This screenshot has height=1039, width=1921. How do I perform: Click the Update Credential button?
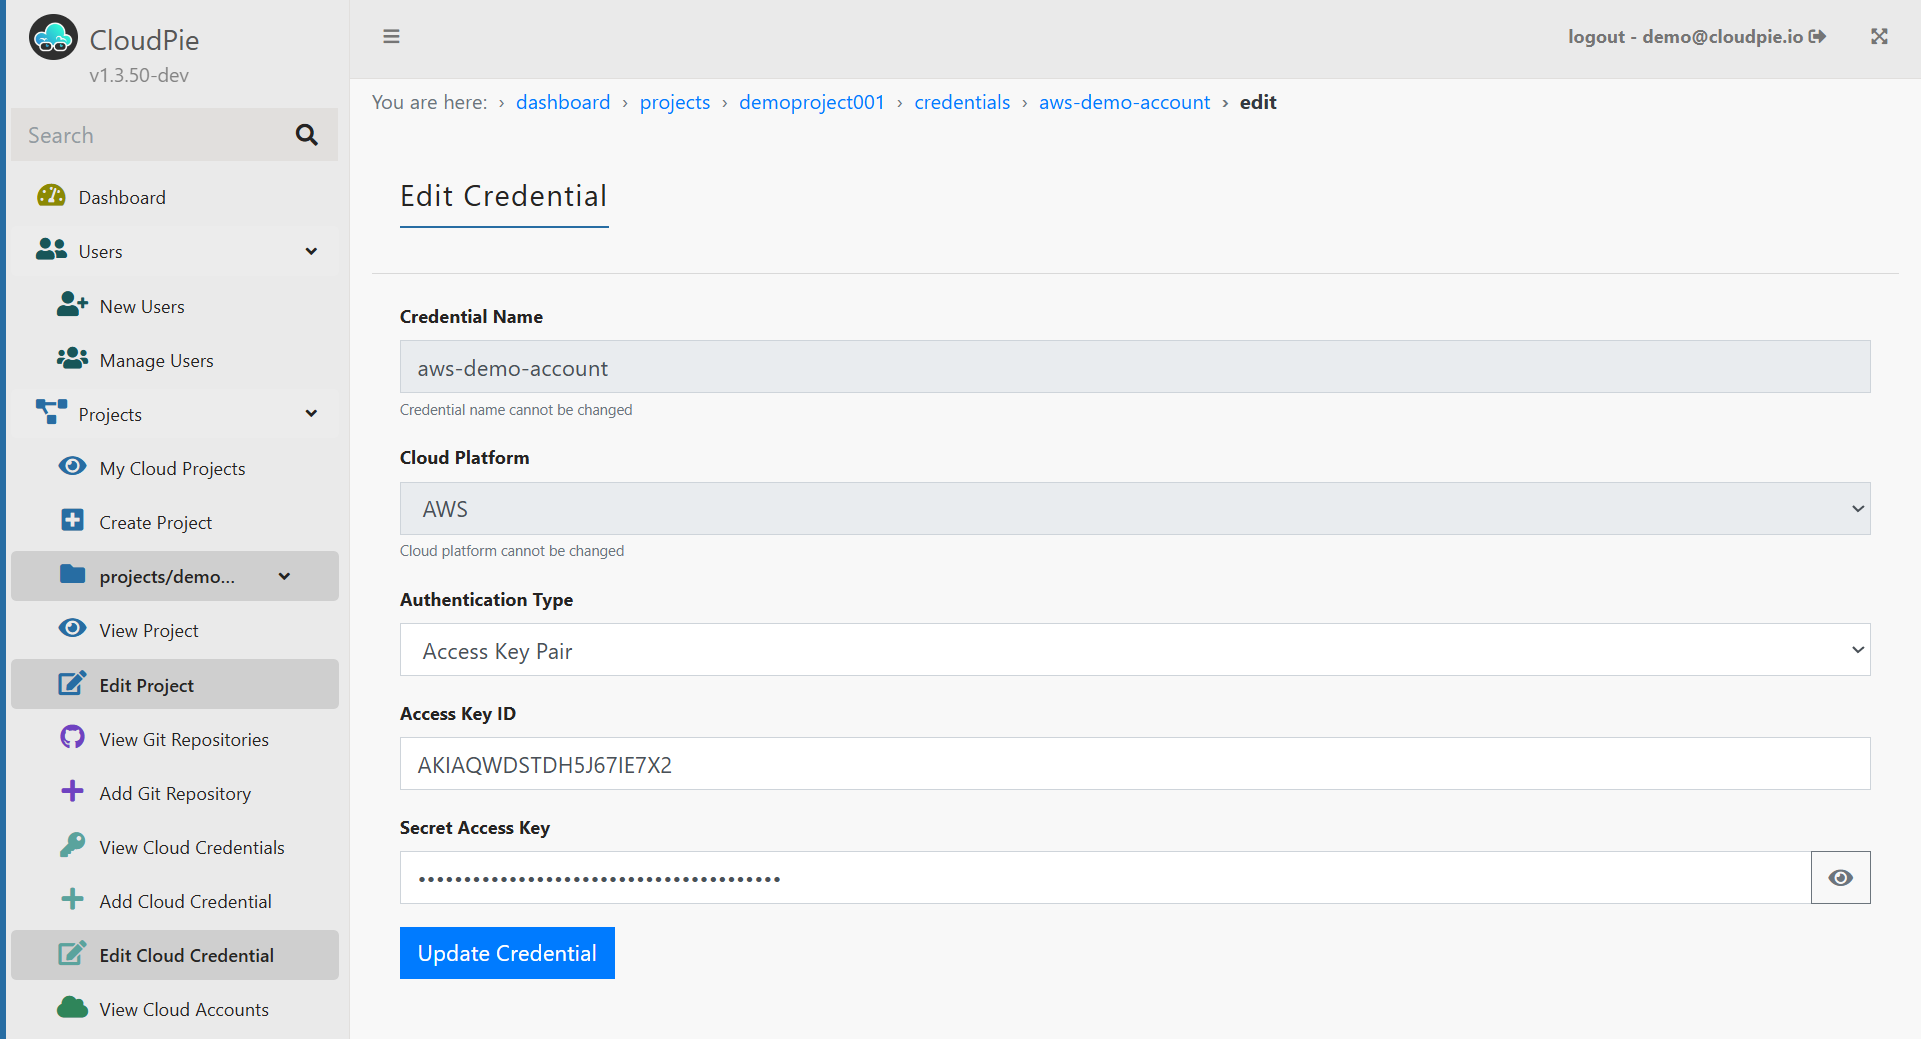(x=507, y=953)
